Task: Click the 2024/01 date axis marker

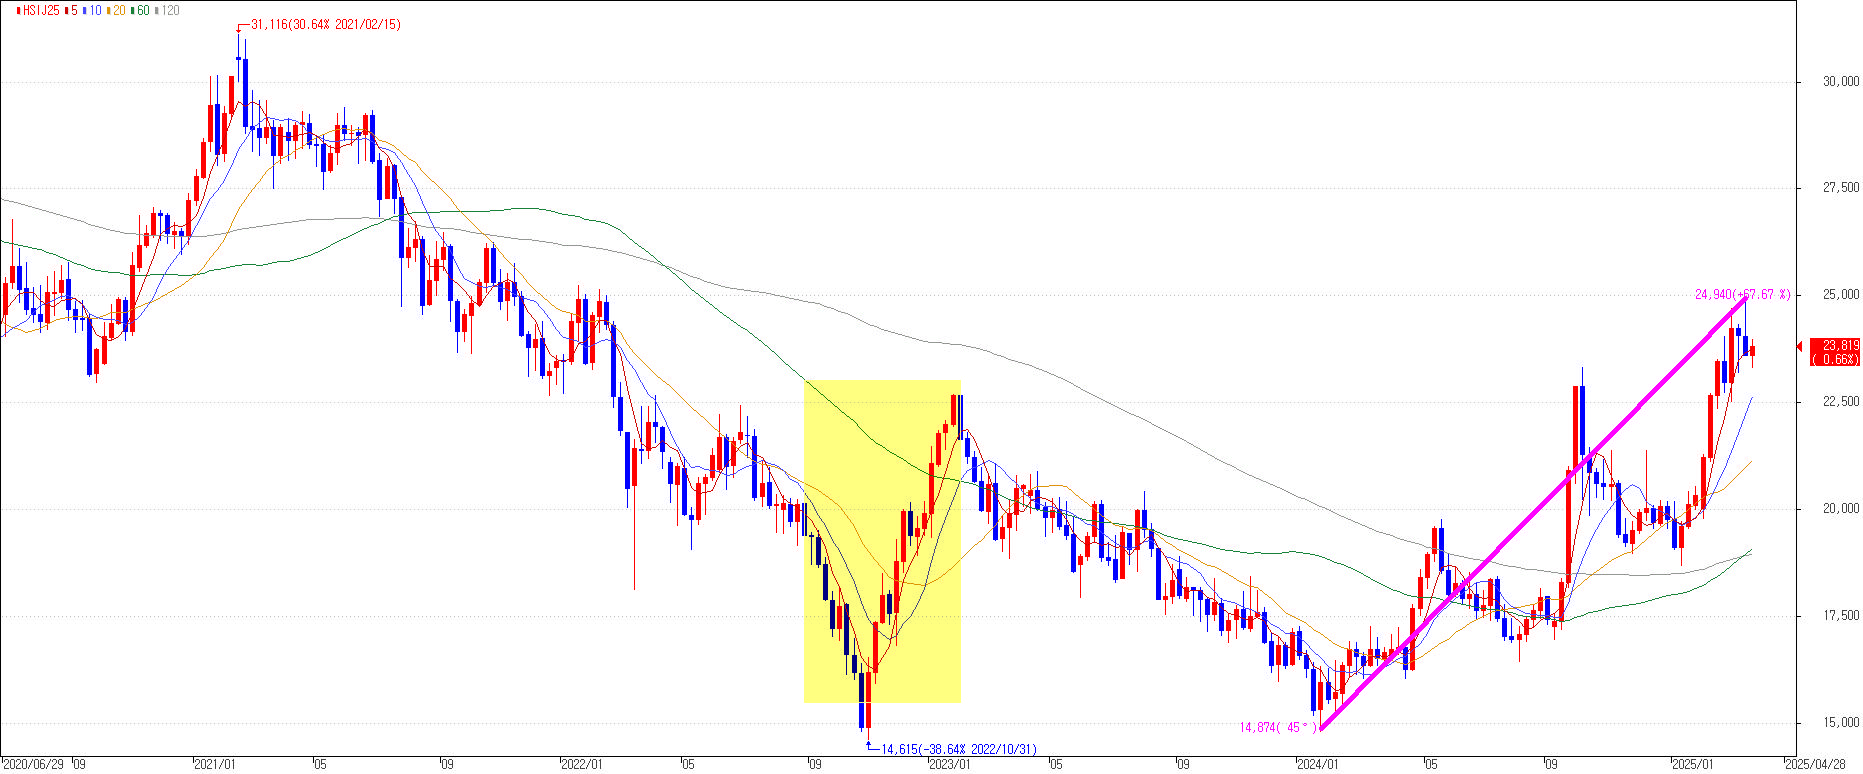Action: (1317, 765)
